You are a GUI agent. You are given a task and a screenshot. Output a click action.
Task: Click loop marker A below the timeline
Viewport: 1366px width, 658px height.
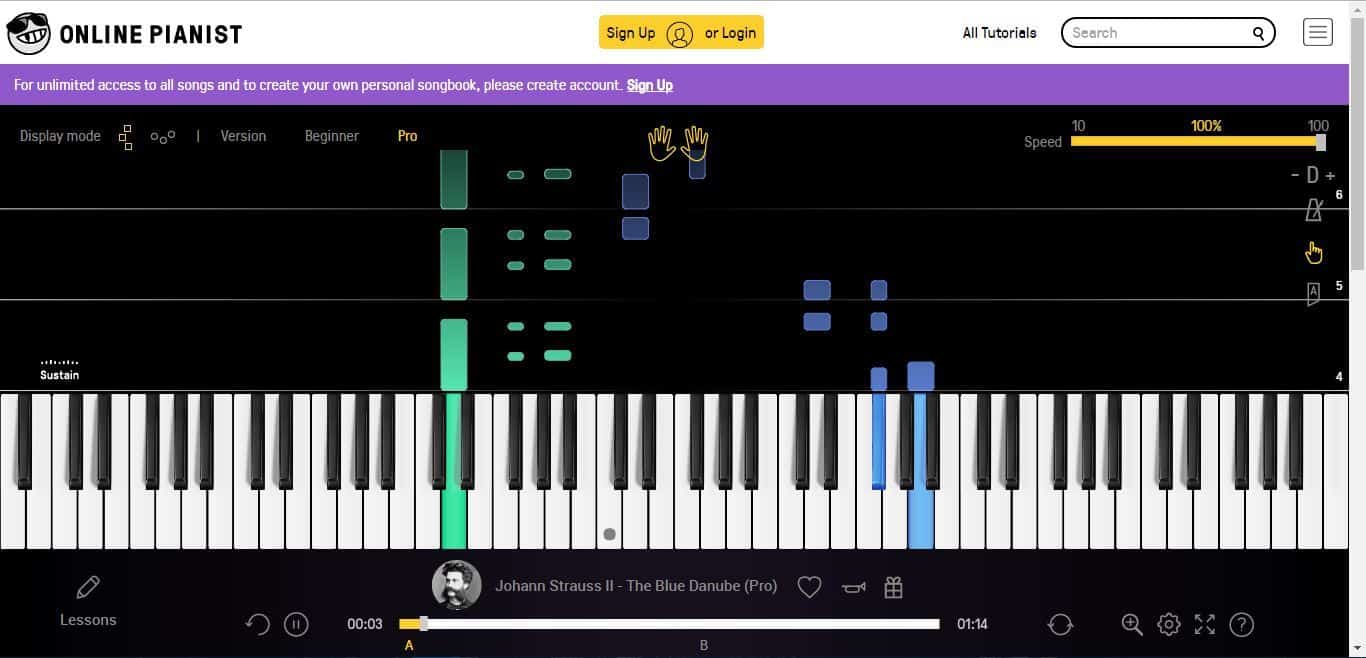pyautogui.click(x=409, y=646)
